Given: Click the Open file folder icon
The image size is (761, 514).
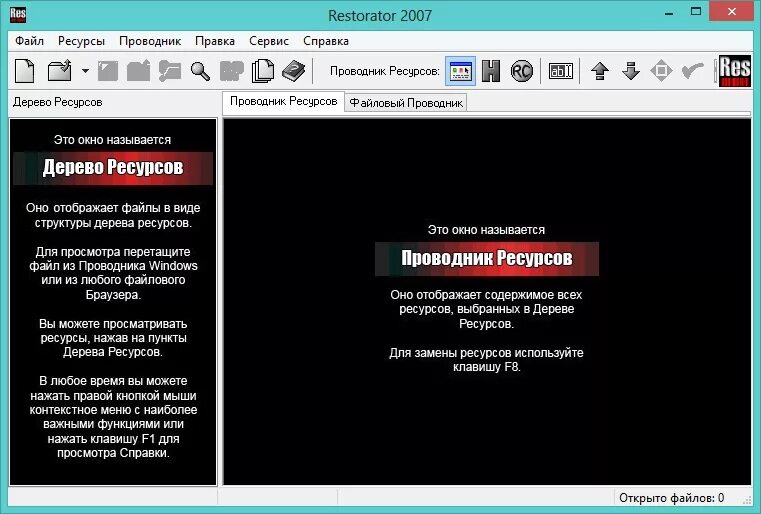Looking at the screenshot, I should [x=59, y=71].
